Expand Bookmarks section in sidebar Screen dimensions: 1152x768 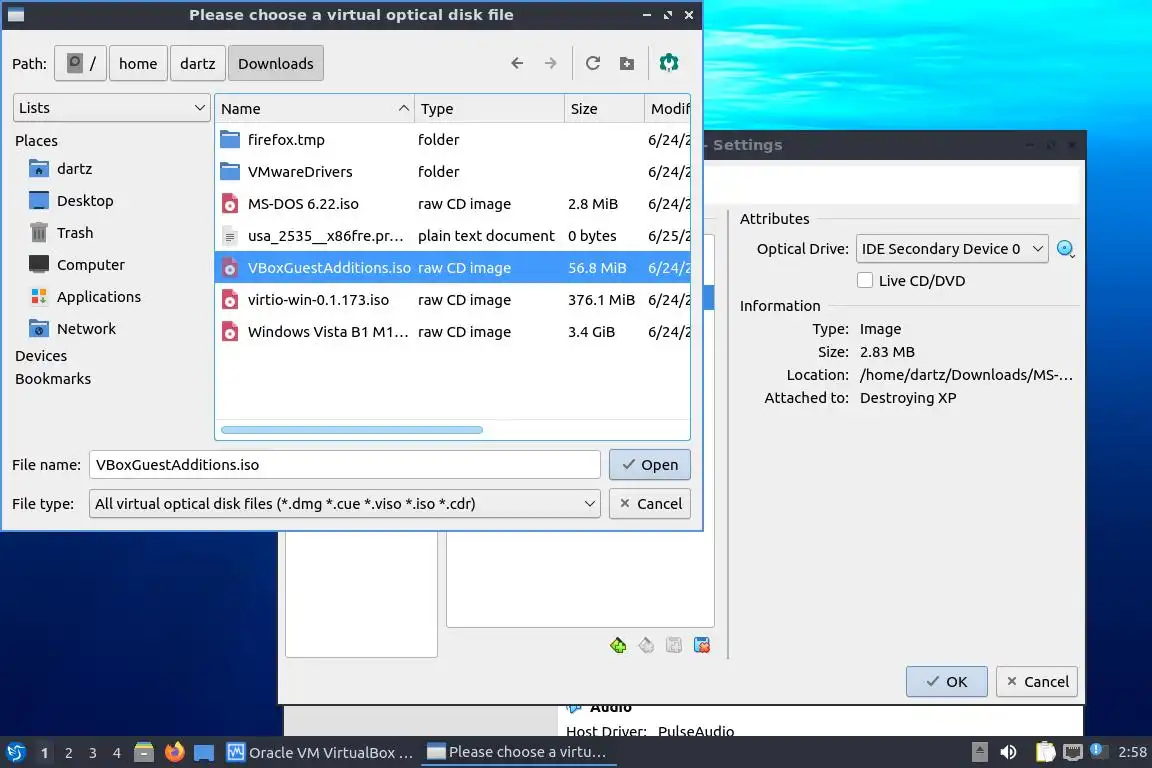(x=53, y=379)
